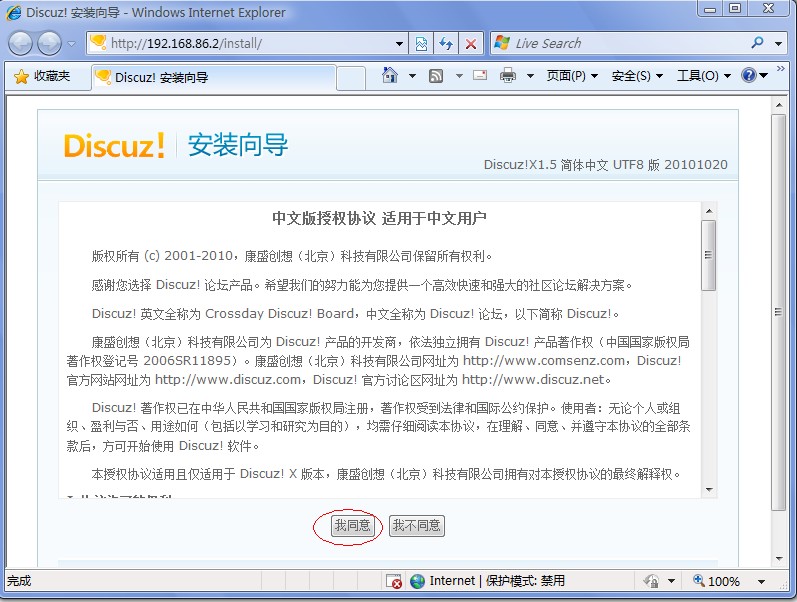Click the Read Mail icon
Screen dimensions: 797x602
(x=480, y=75)
